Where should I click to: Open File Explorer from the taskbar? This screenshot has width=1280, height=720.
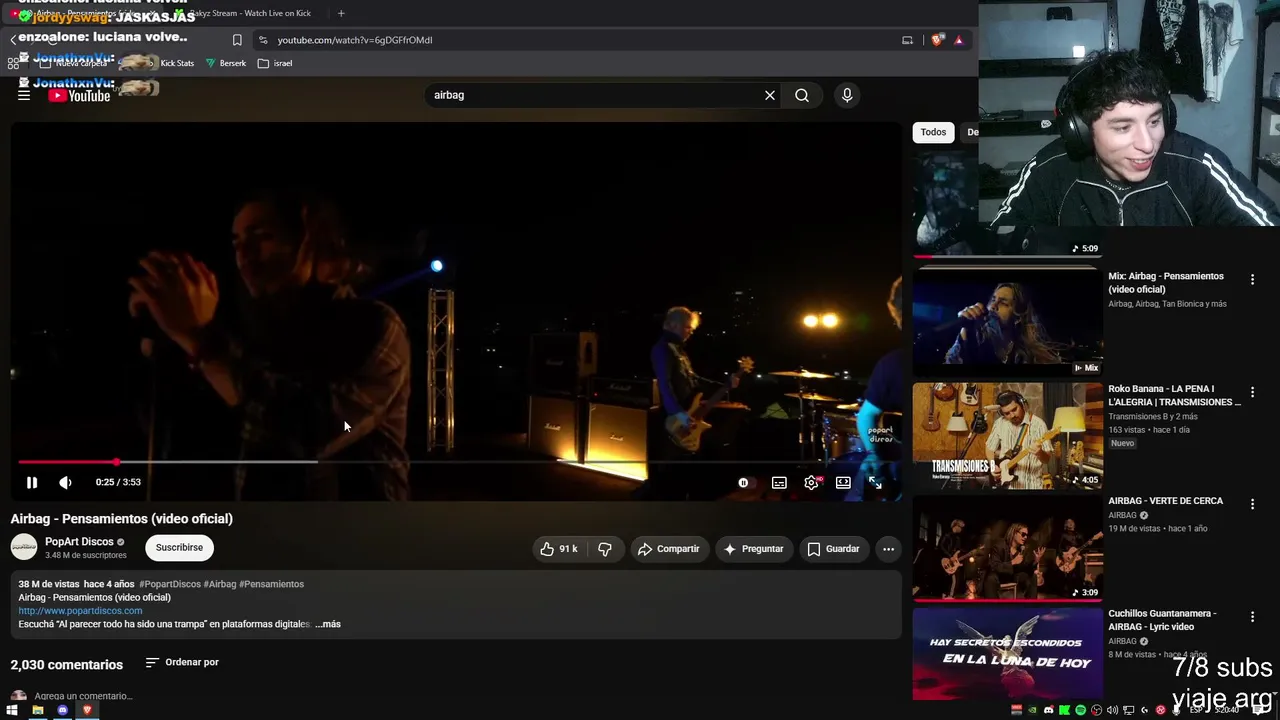pyautogui.click(x=38, y=710)
